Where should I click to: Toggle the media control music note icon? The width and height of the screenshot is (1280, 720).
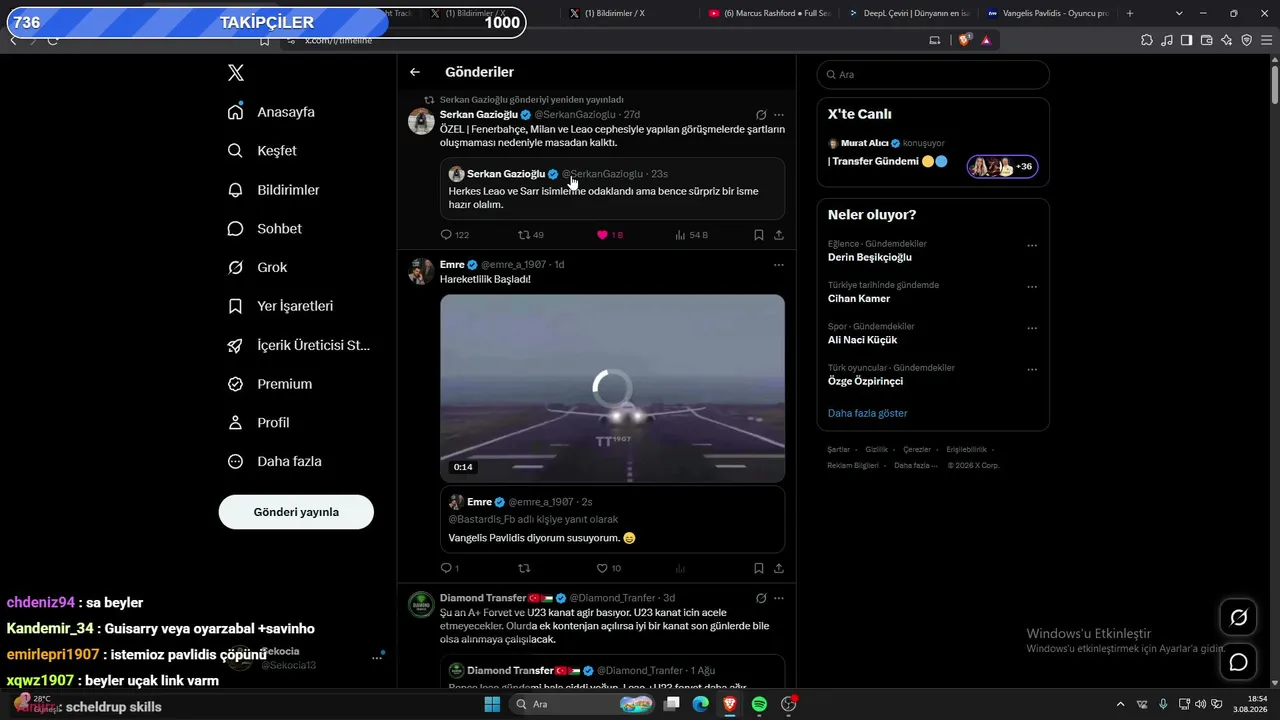(1167, 40)
